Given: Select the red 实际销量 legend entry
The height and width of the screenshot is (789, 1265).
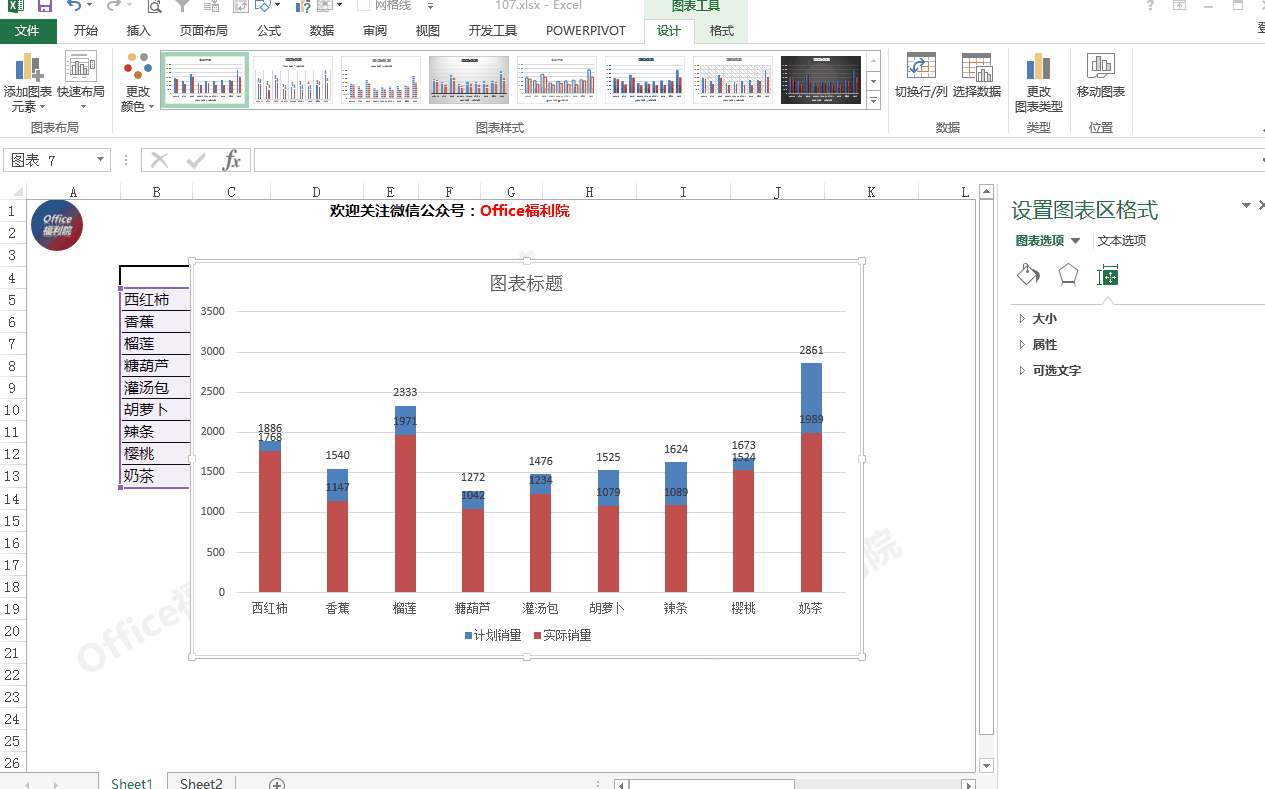Looking at the screenshot, I should pos(562,635).
